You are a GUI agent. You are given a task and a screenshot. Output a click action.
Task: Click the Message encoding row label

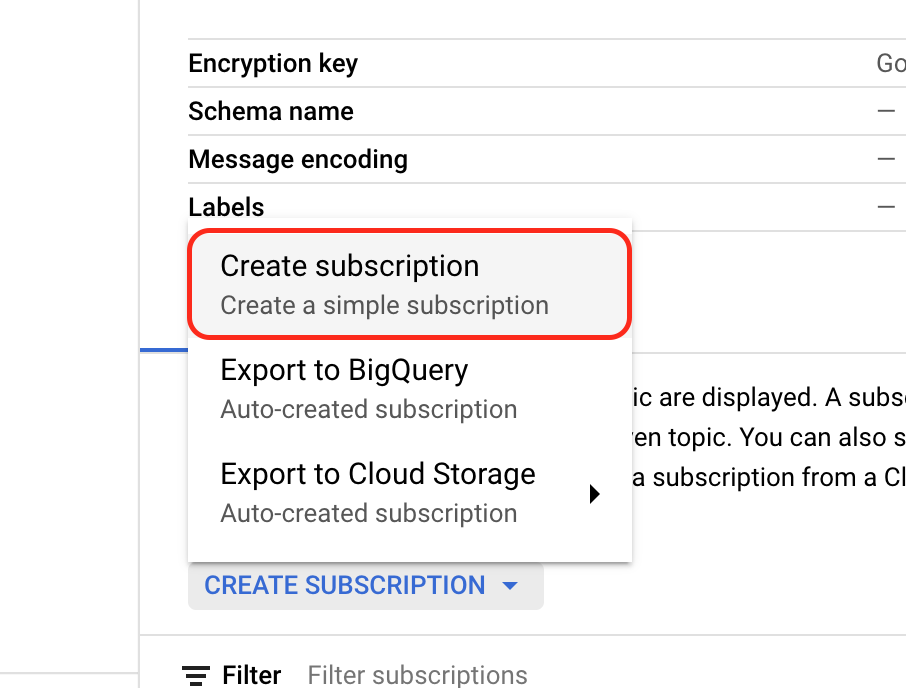pyautogui.click(x=298, y=160)
